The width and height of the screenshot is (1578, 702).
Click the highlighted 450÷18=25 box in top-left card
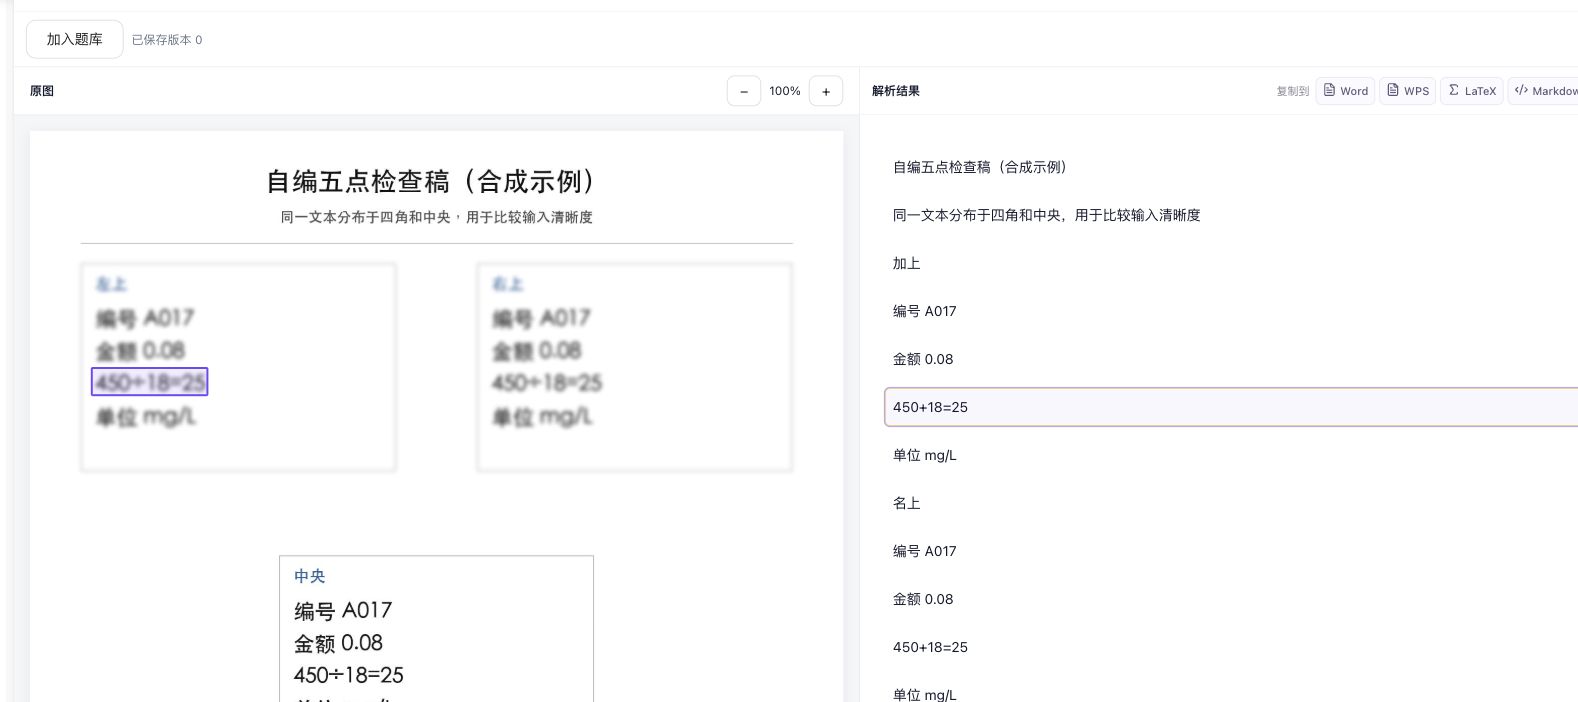tap(149, 382)
